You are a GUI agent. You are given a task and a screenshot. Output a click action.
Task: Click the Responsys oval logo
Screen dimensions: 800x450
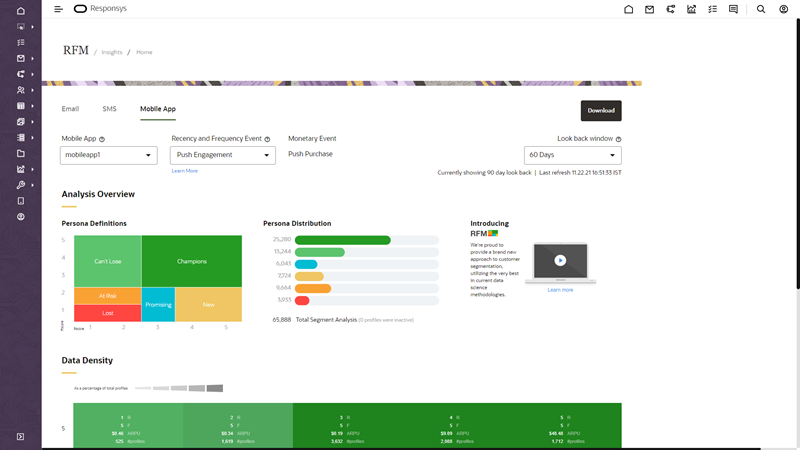pos(80,9)
